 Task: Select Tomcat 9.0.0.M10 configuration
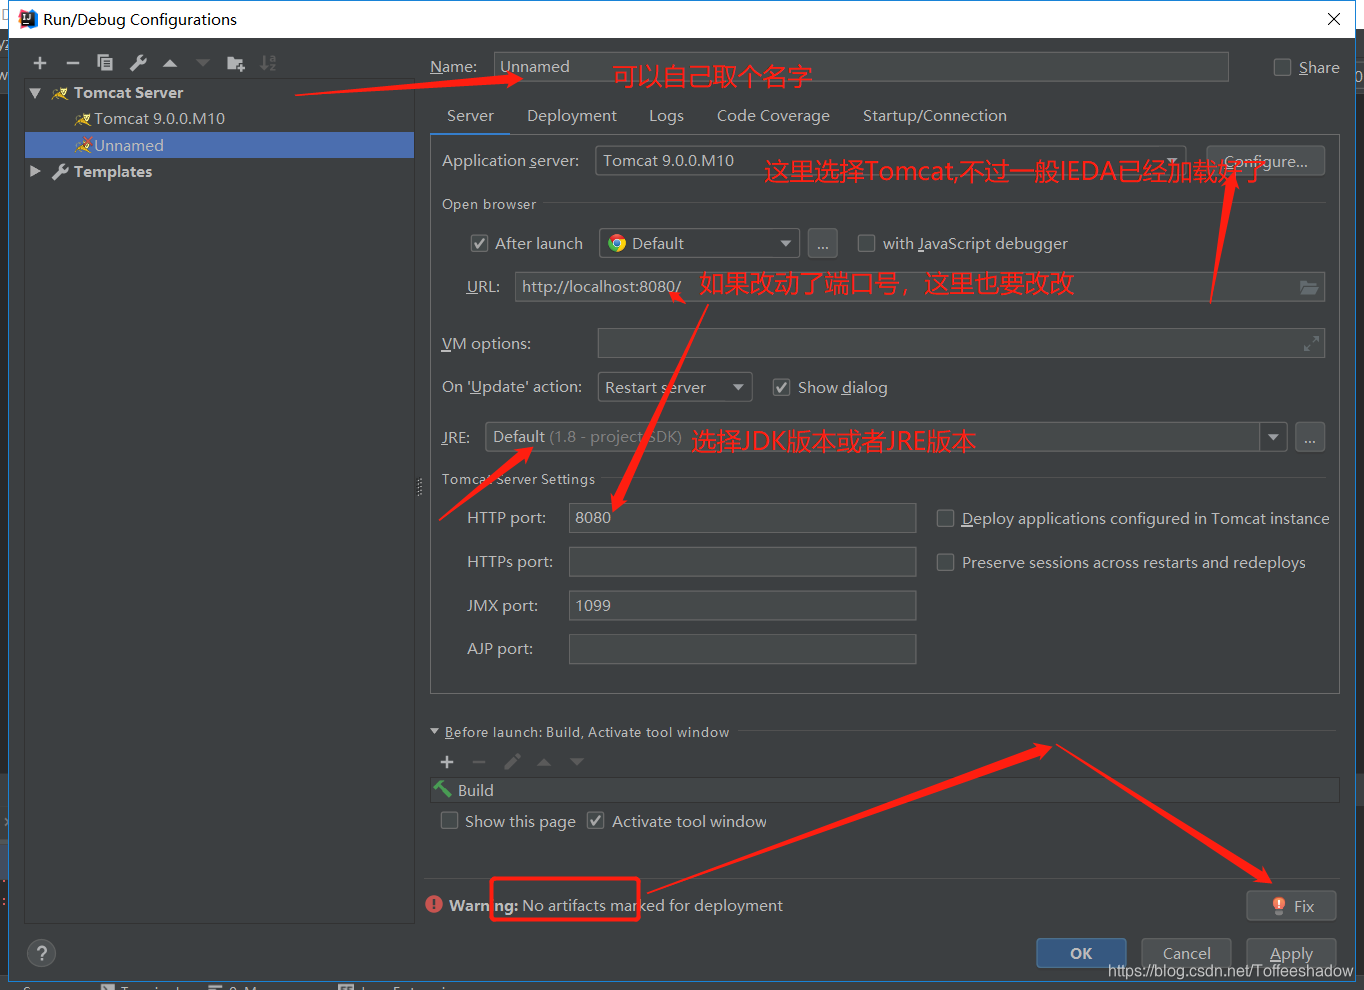(x=150, y=118)
